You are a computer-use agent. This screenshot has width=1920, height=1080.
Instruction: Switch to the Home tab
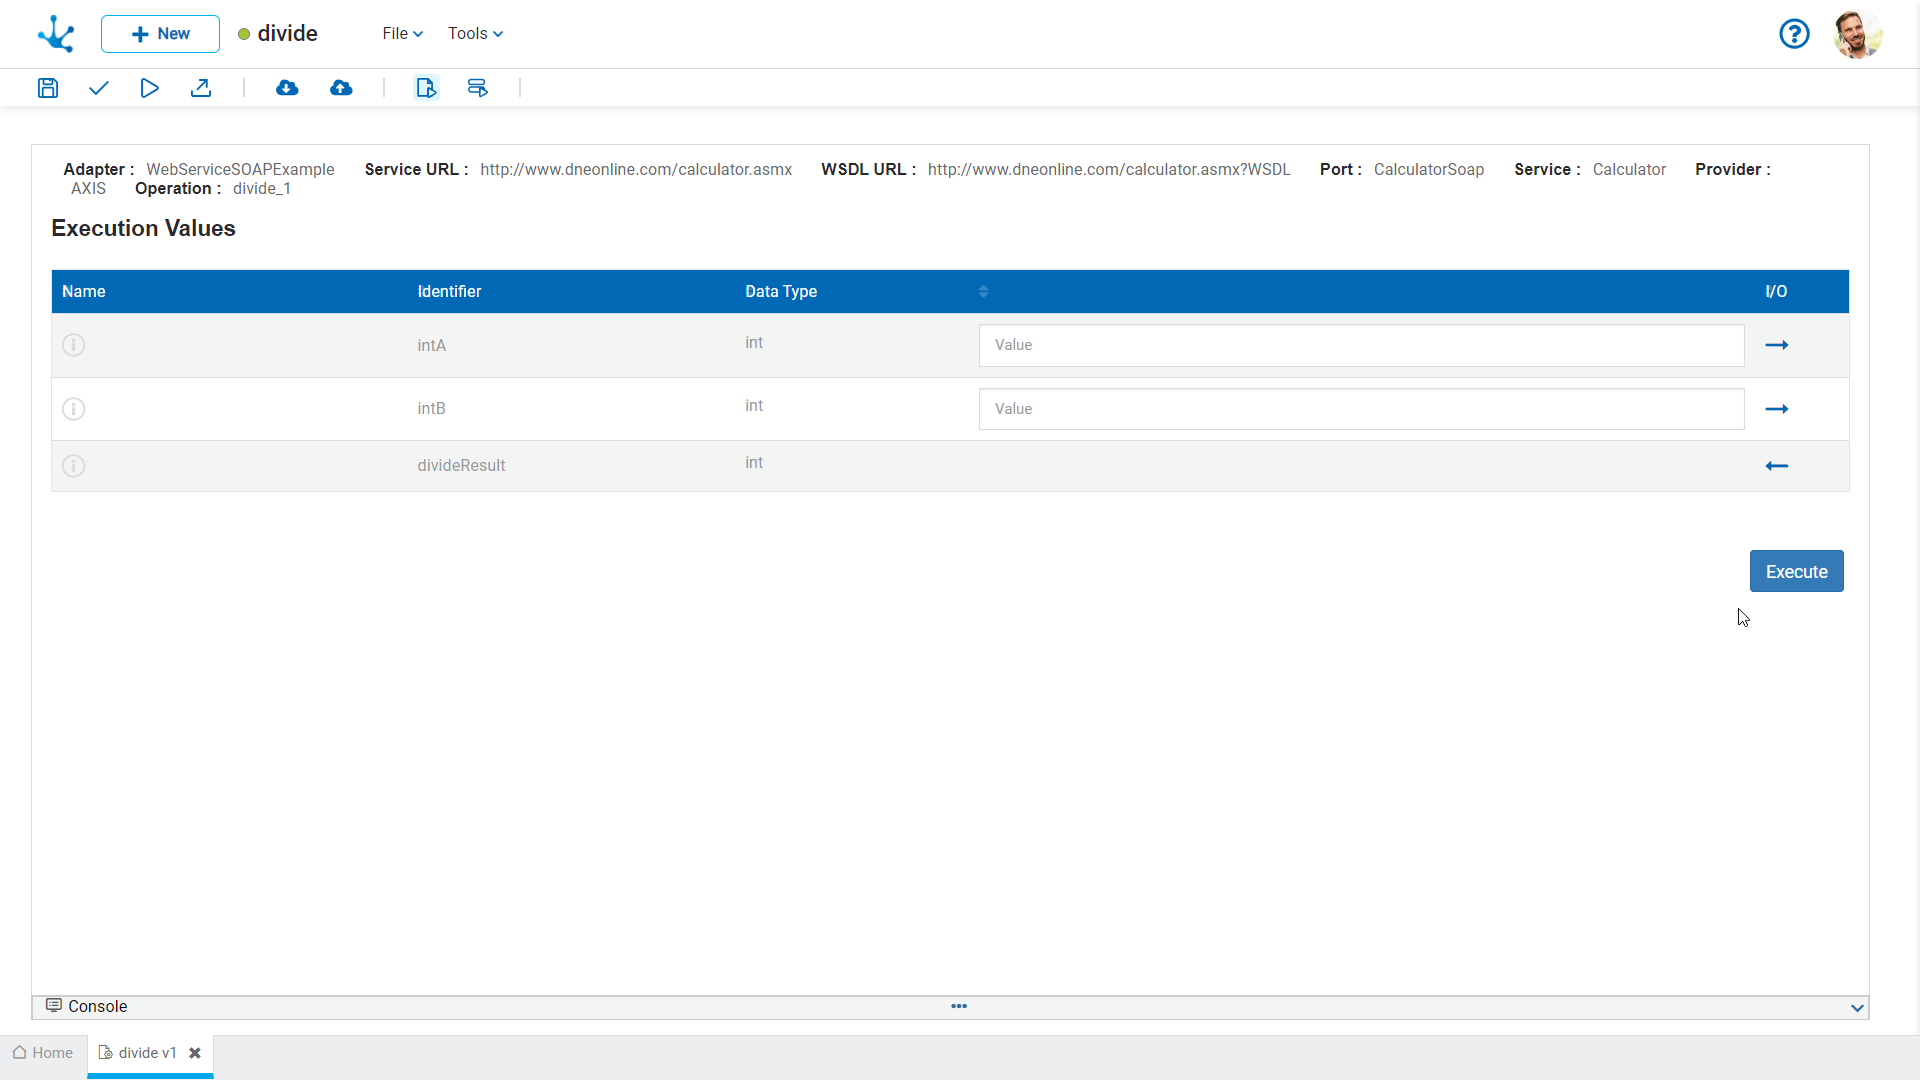click(43, 1053)
